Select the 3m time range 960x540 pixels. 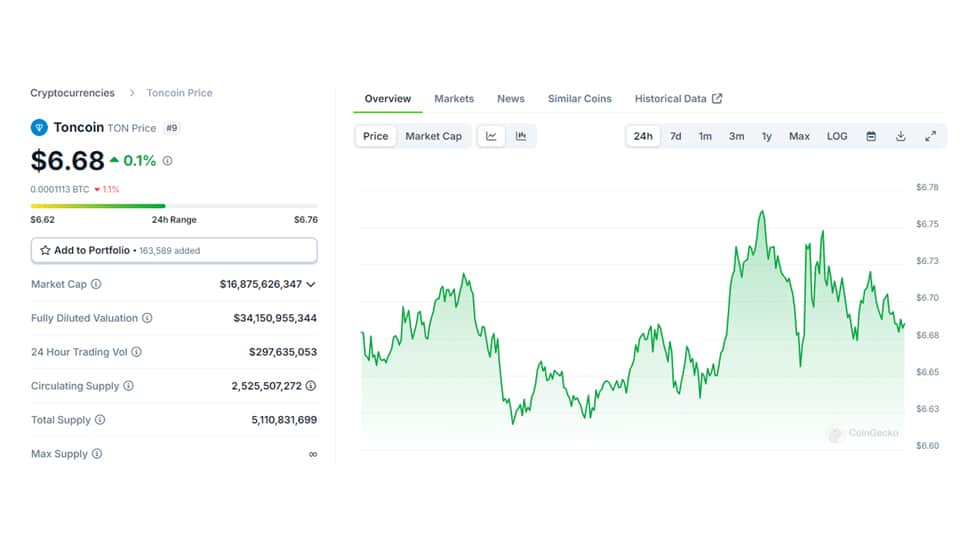[737, 136]
